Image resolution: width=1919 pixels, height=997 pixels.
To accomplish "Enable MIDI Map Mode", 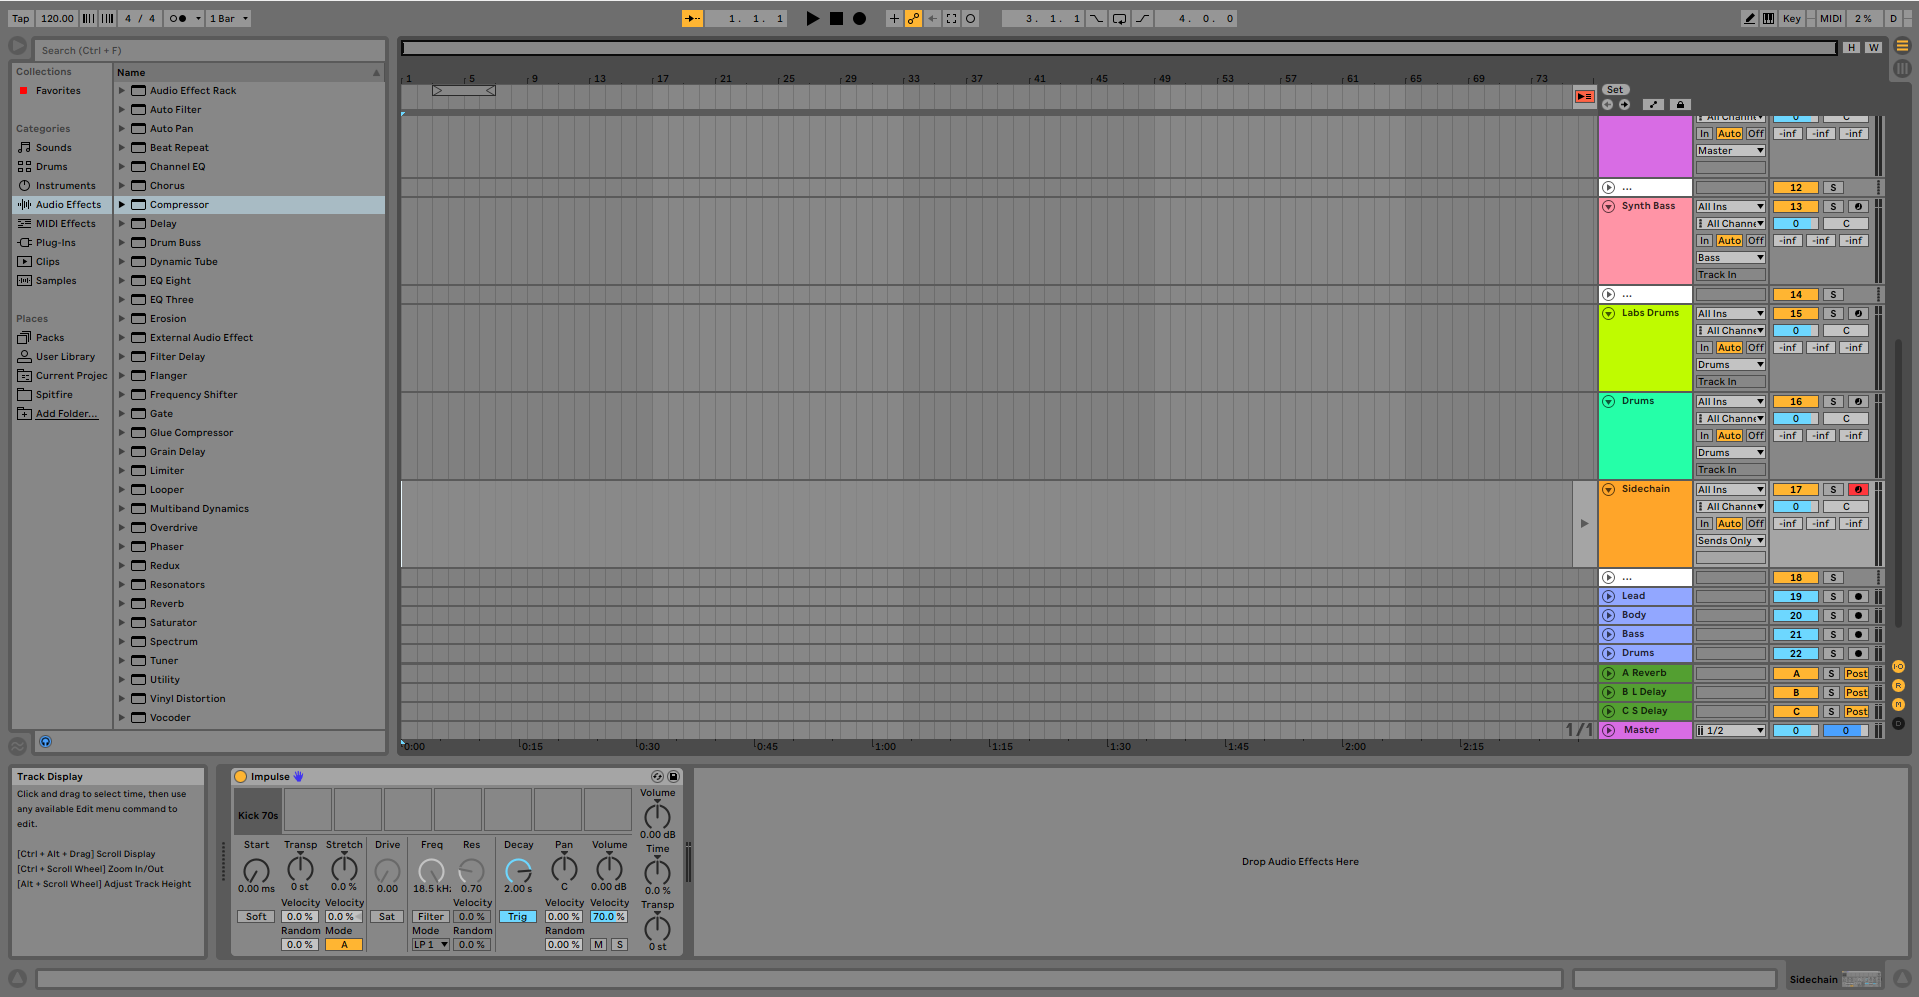I will 1831,18.
